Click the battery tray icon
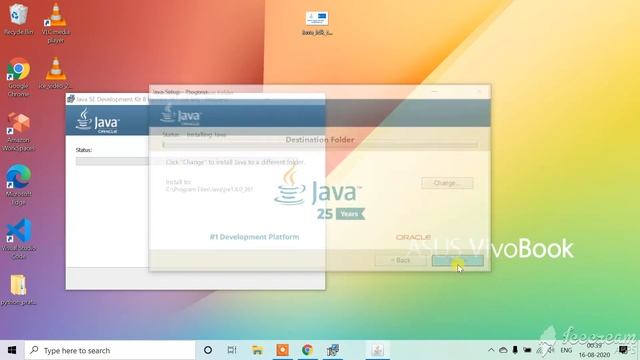Image resolution: width=640 pixels, height=360 pixels. 527,350
